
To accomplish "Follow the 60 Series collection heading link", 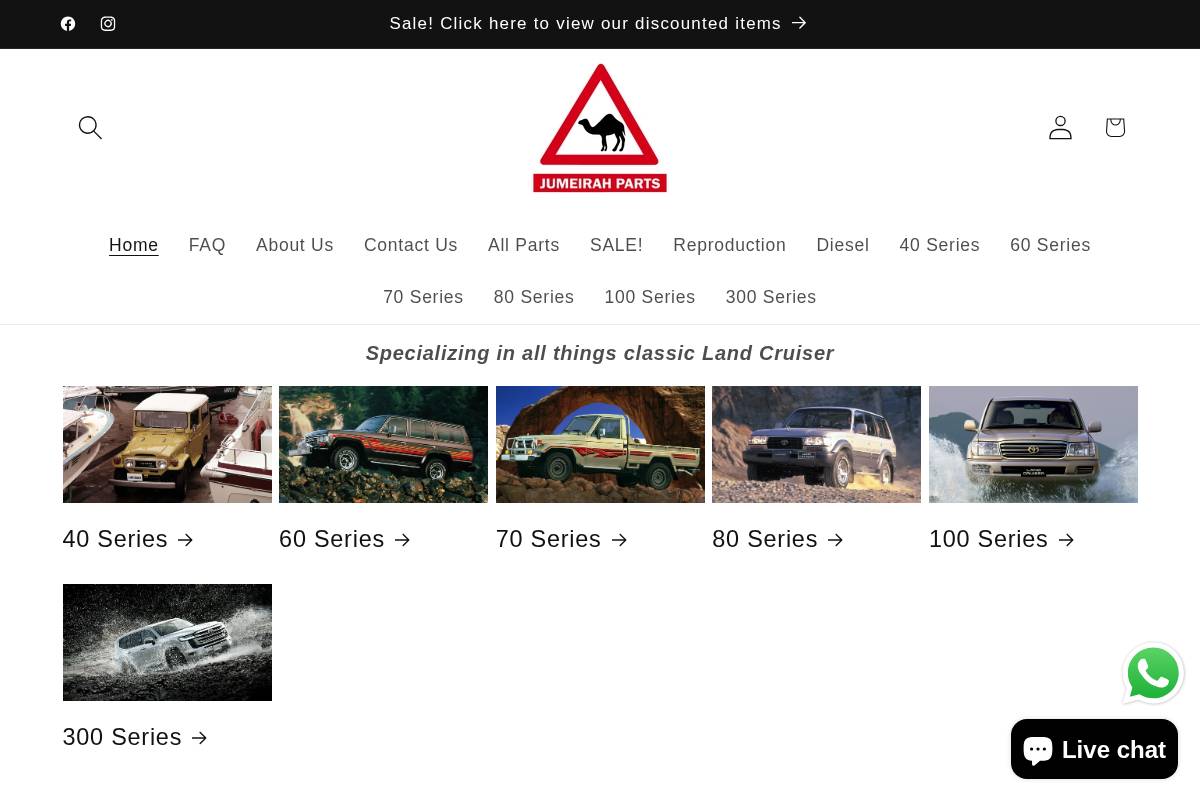I will tap(346, 539).
